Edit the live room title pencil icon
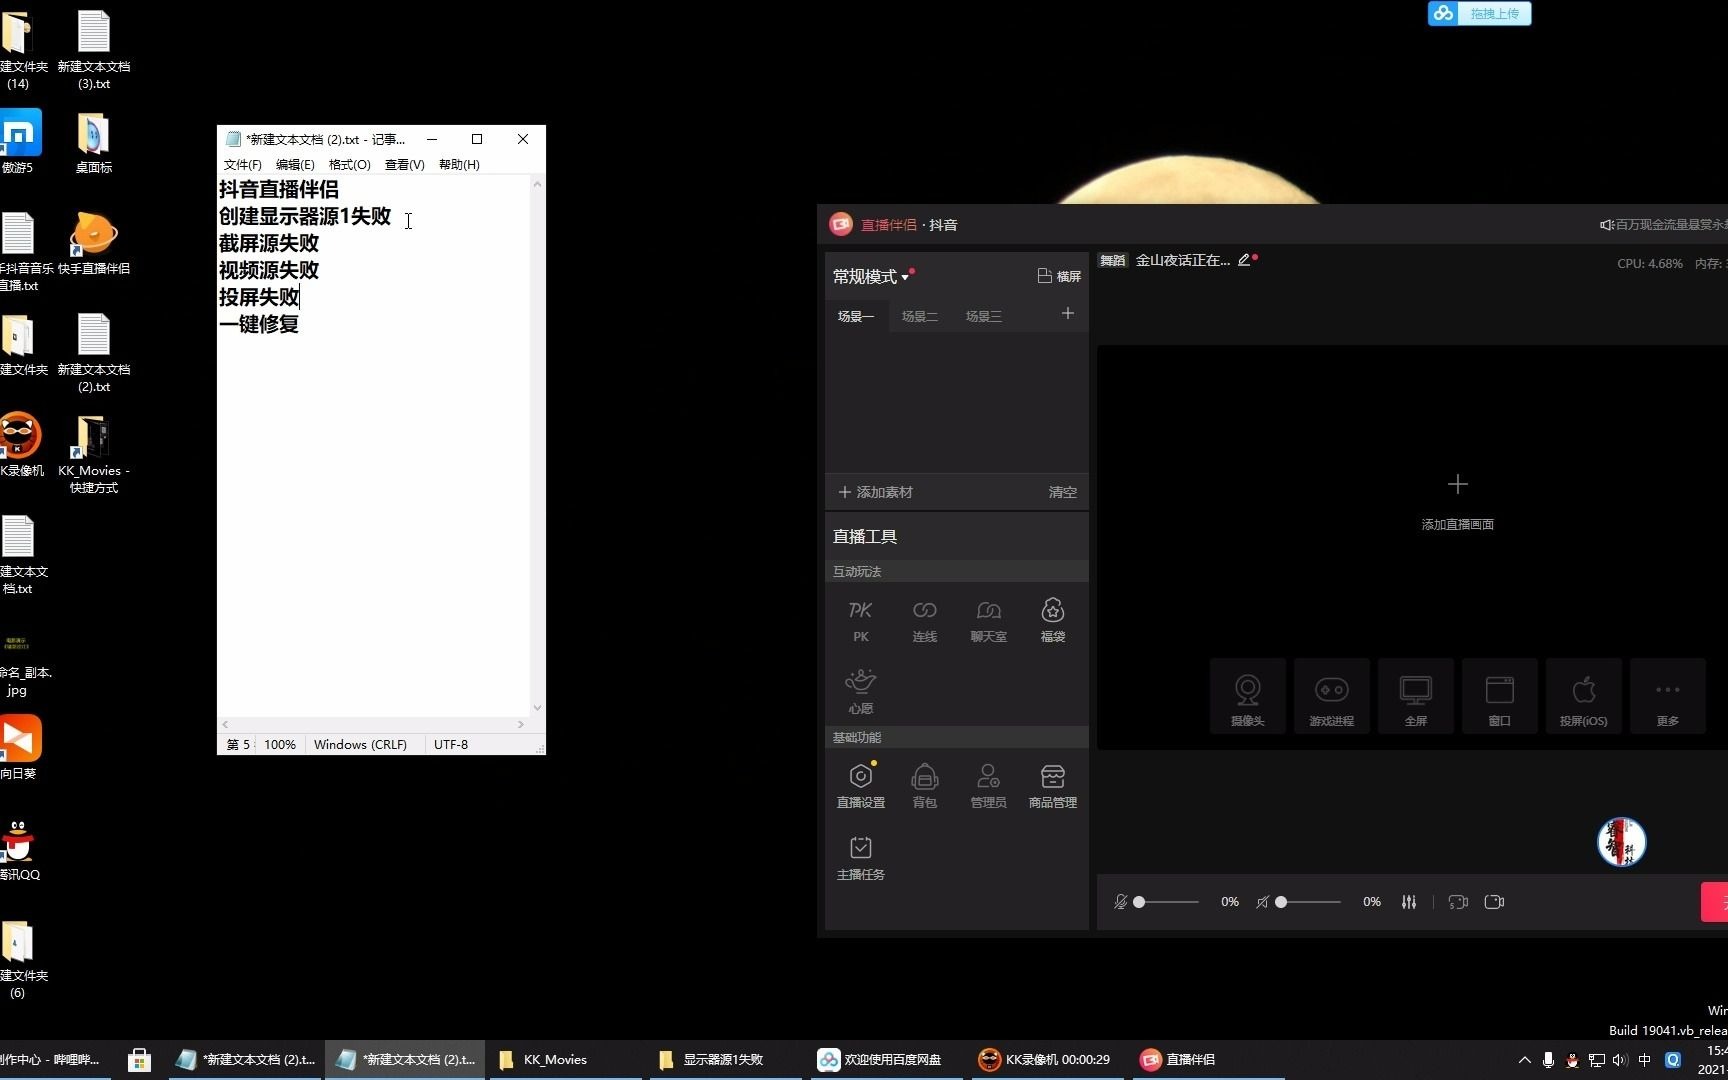Image resolution: width=1728 pixels, height=1080 pixels. point(1244,260)
